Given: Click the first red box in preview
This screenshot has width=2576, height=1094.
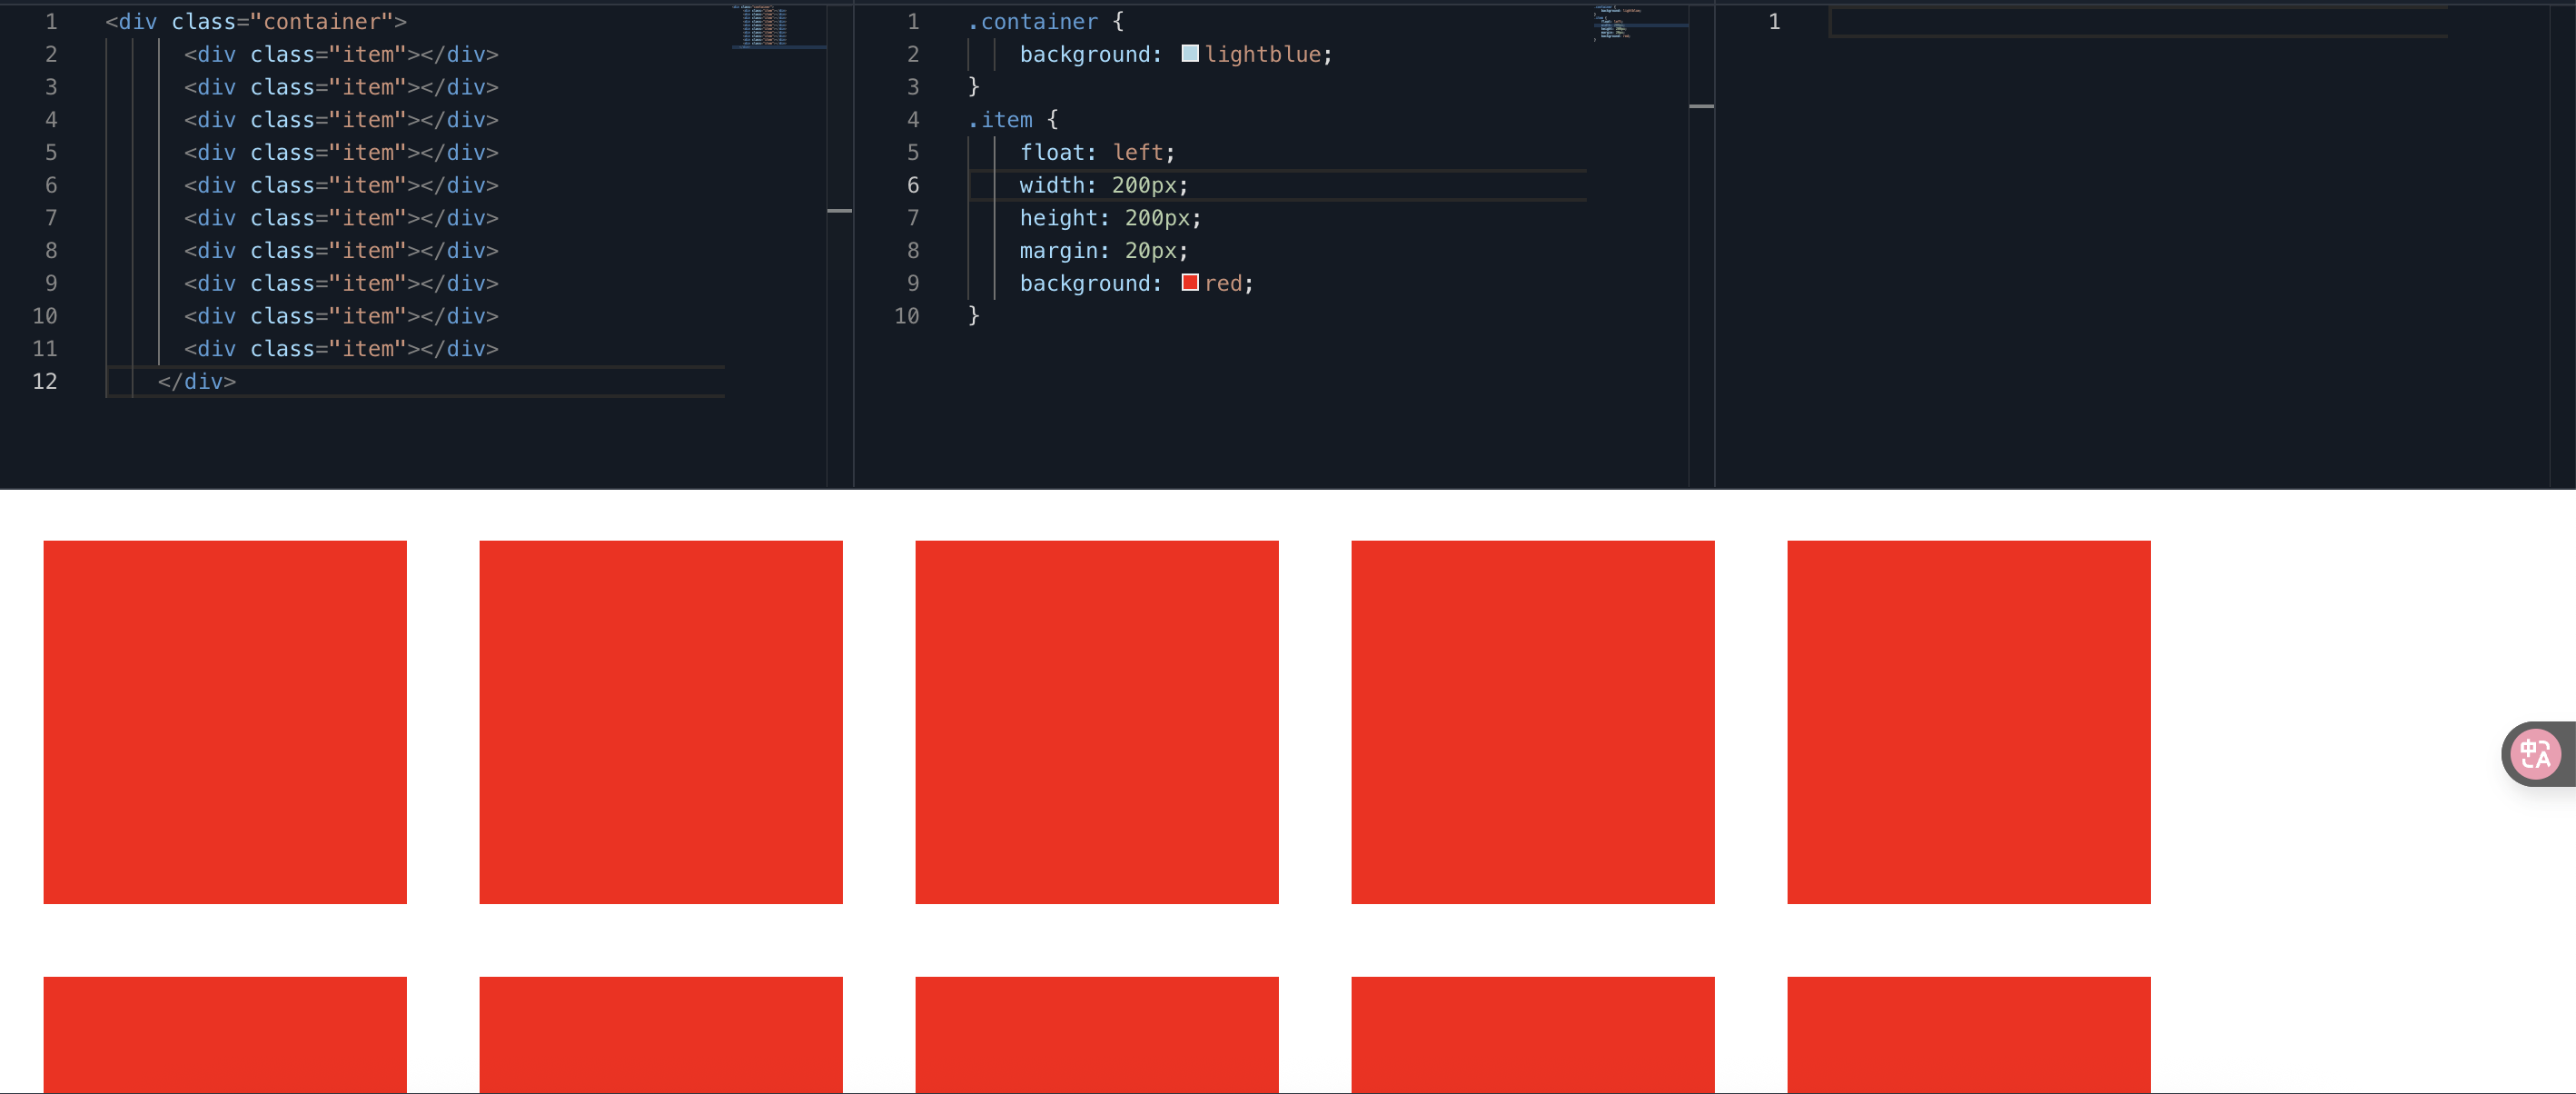Looking at the screenshot, I should click(225, 722).
